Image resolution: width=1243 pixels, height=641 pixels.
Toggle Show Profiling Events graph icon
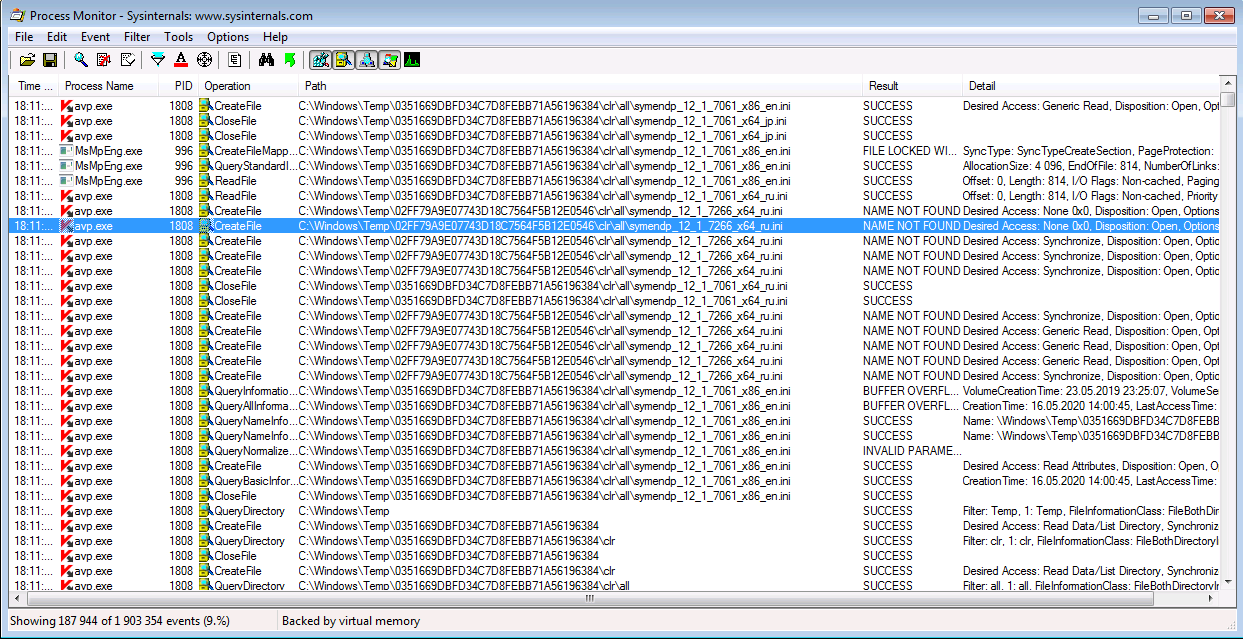pos(412,60)
